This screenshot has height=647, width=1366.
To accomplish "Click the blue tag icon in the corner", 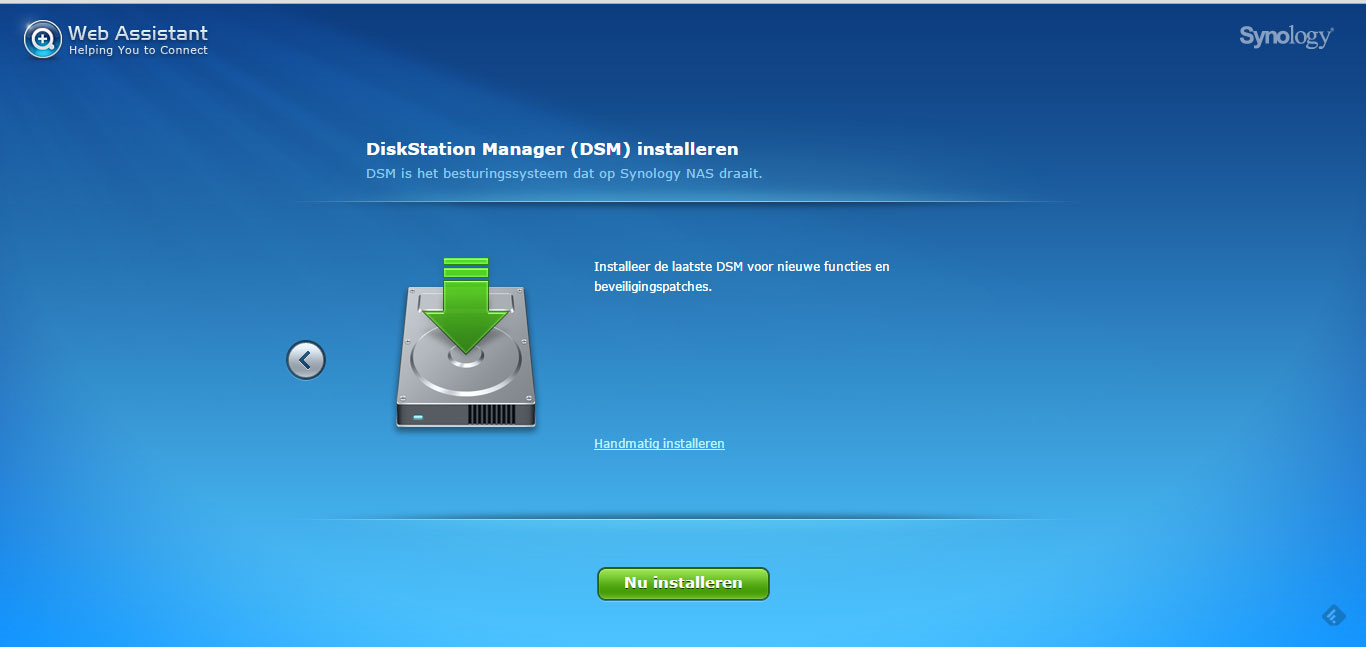I will (1333, 616).
